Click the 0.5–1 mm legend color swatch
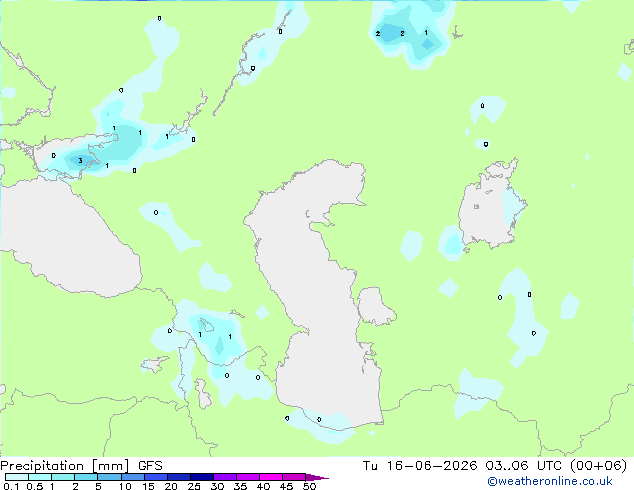This screenshot has width=634, height=490. pos(40,477)
